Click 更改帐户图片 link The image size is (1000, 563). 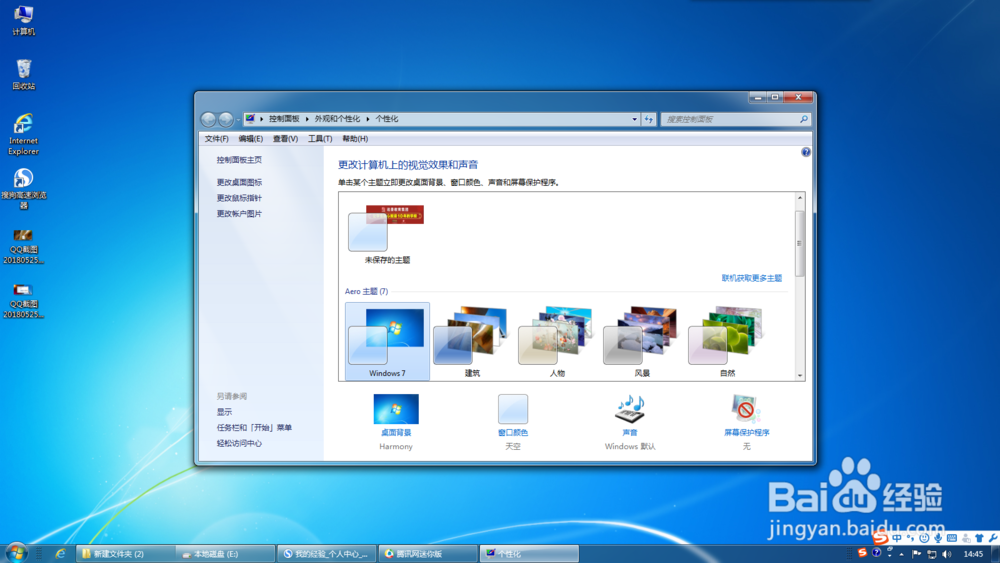tap(239, 214)
